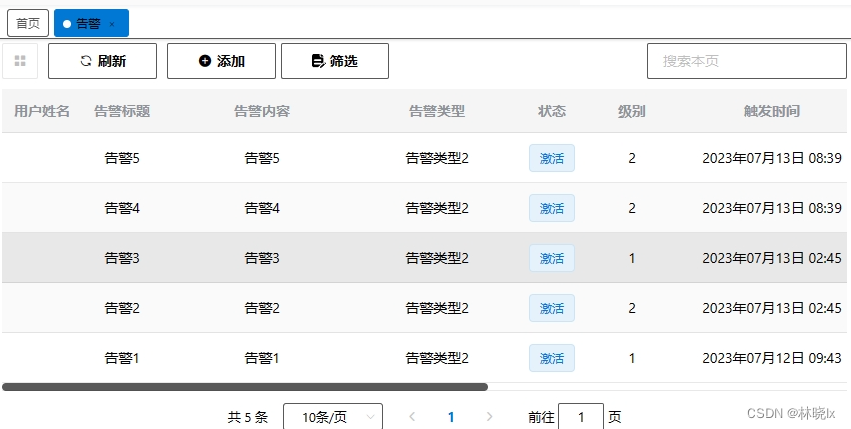Screen dimensions: 851x429
Task: Close the 告警 tab
Action: coord(112,24)
